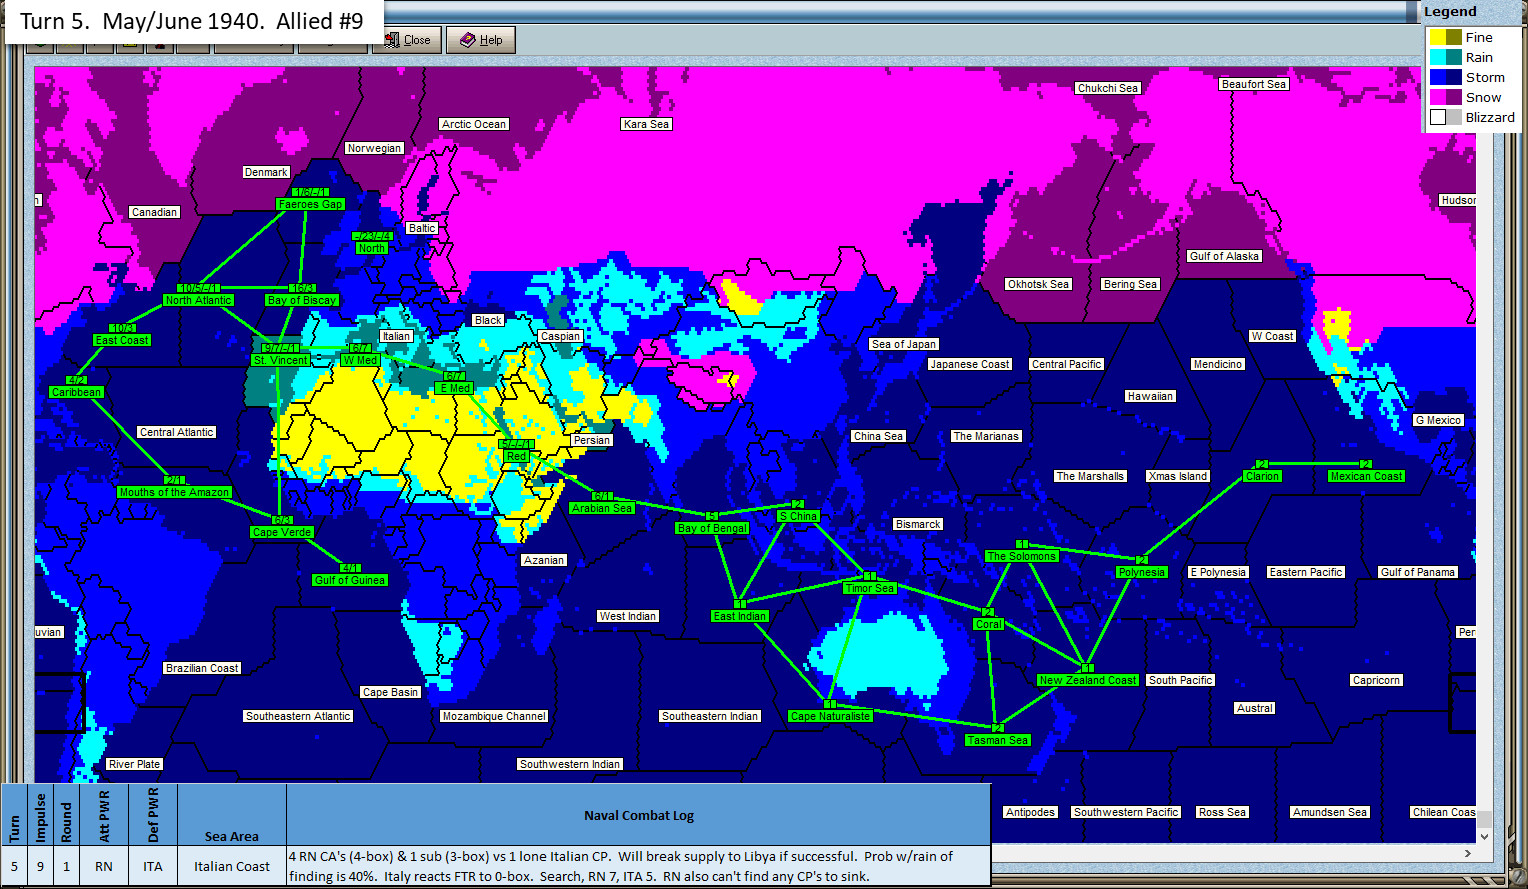Click The Solomons sea area label

pyautogui.click(x=1021, y=556)
